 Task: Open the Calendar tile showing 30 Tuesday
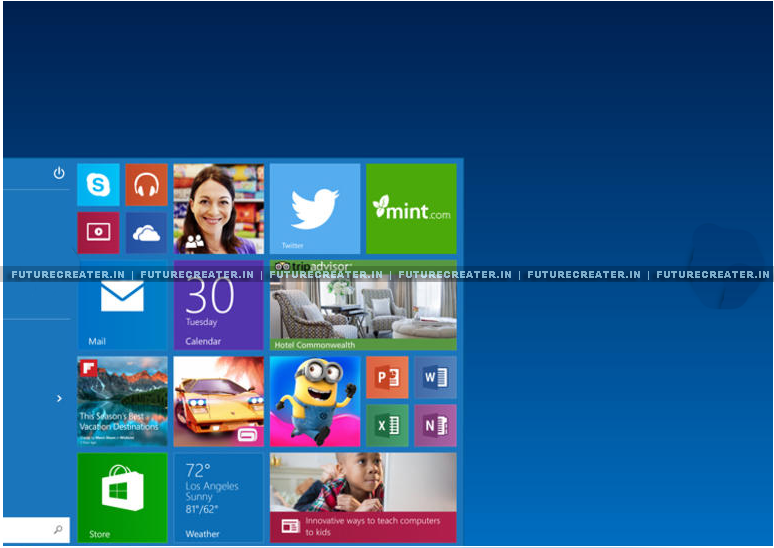pos(219,305)
